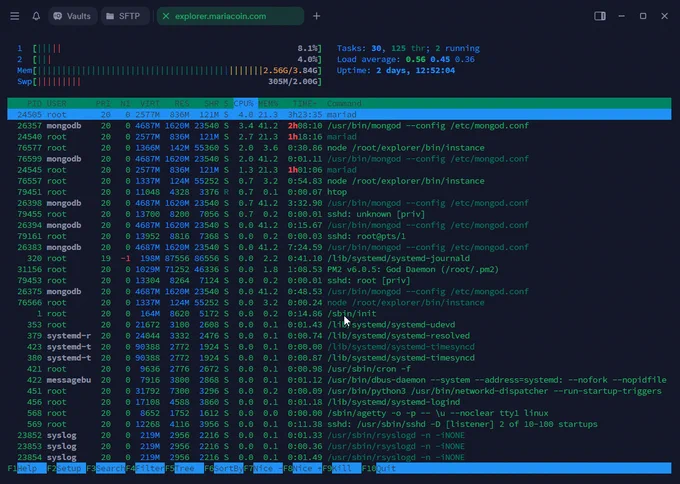This screenshot has width=680, height=484.
Task: Toggle the side panel layout icon
Action: 600,16
